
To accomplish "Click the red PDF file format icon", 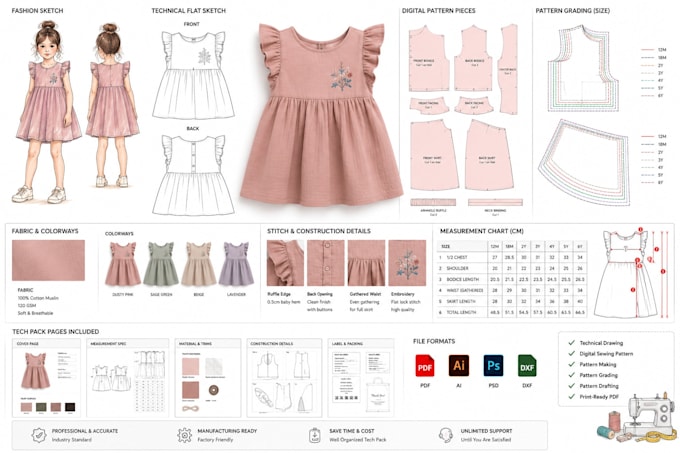I will coord(425,365).
